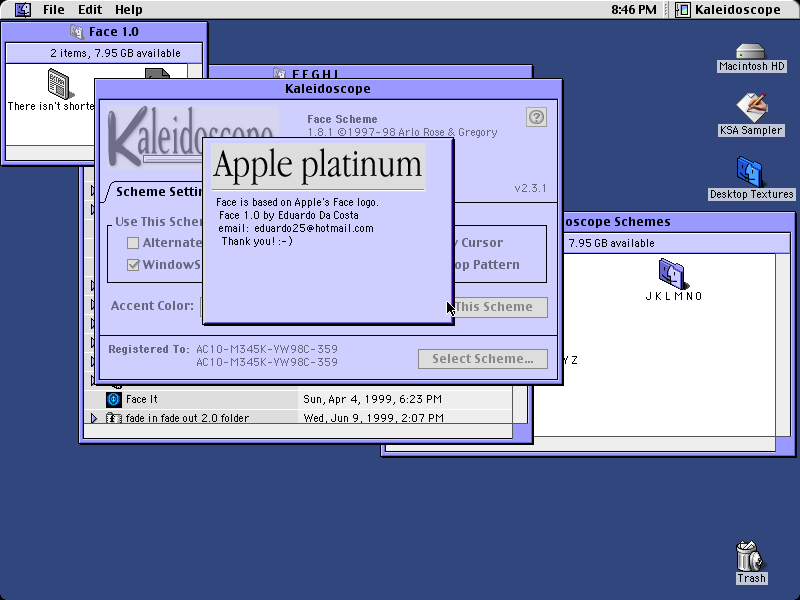Click 'Face 1.0 by Eduardo Da Costa' line
The height and width of the screenshot is (600, 800).
click(x=289, y=215)
